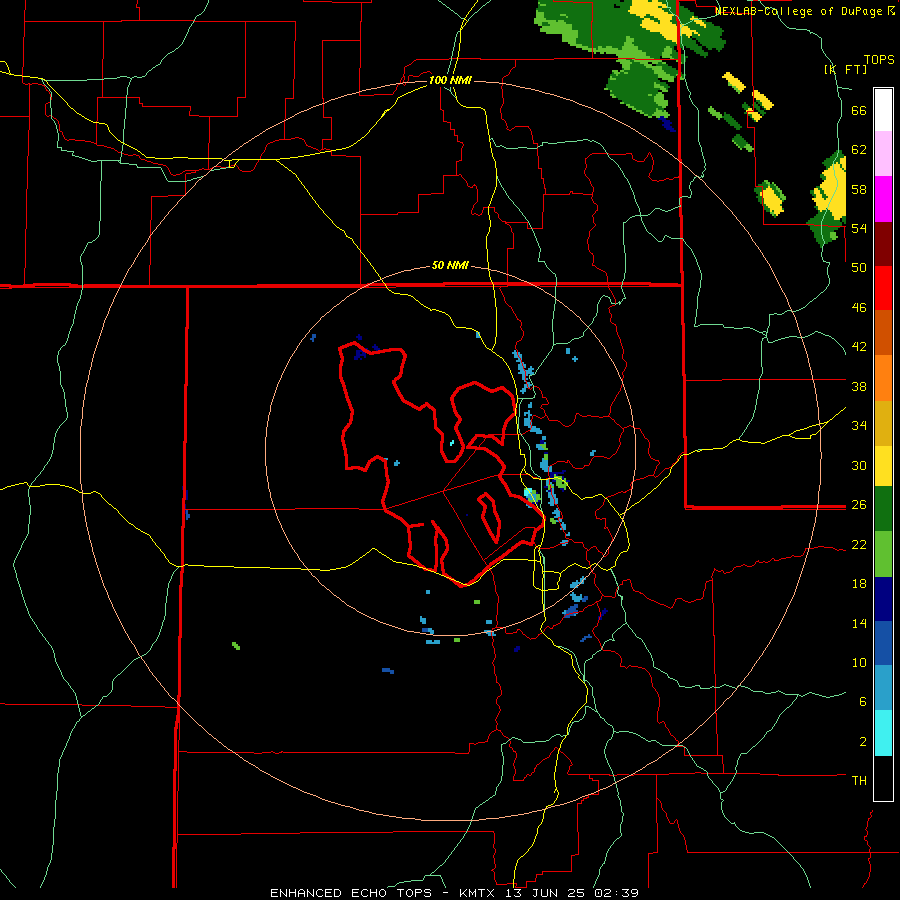Click the 22 value on the scale
Screen dimensions: 900x900
coord(859,544)
